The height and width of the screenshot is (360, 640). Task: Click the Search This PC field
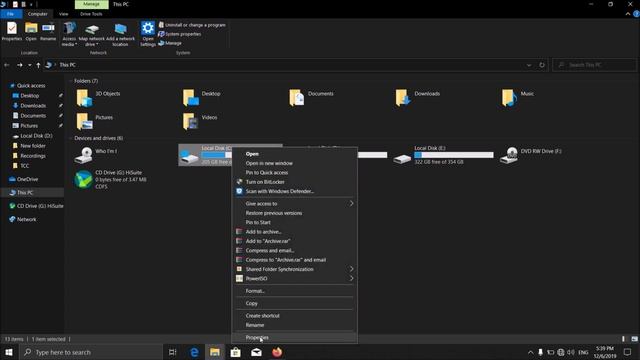pos(594,65)
